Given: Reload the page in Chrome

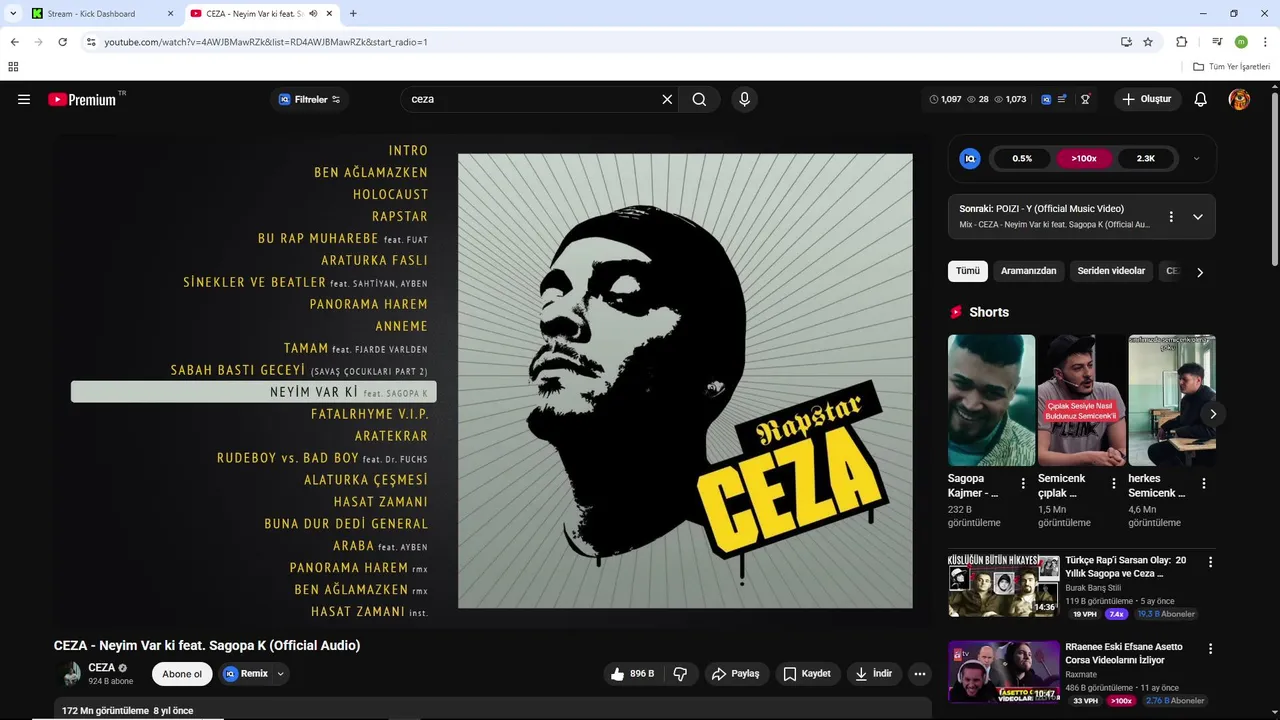Looking at the screenshot, I should (x=62, y=42).
